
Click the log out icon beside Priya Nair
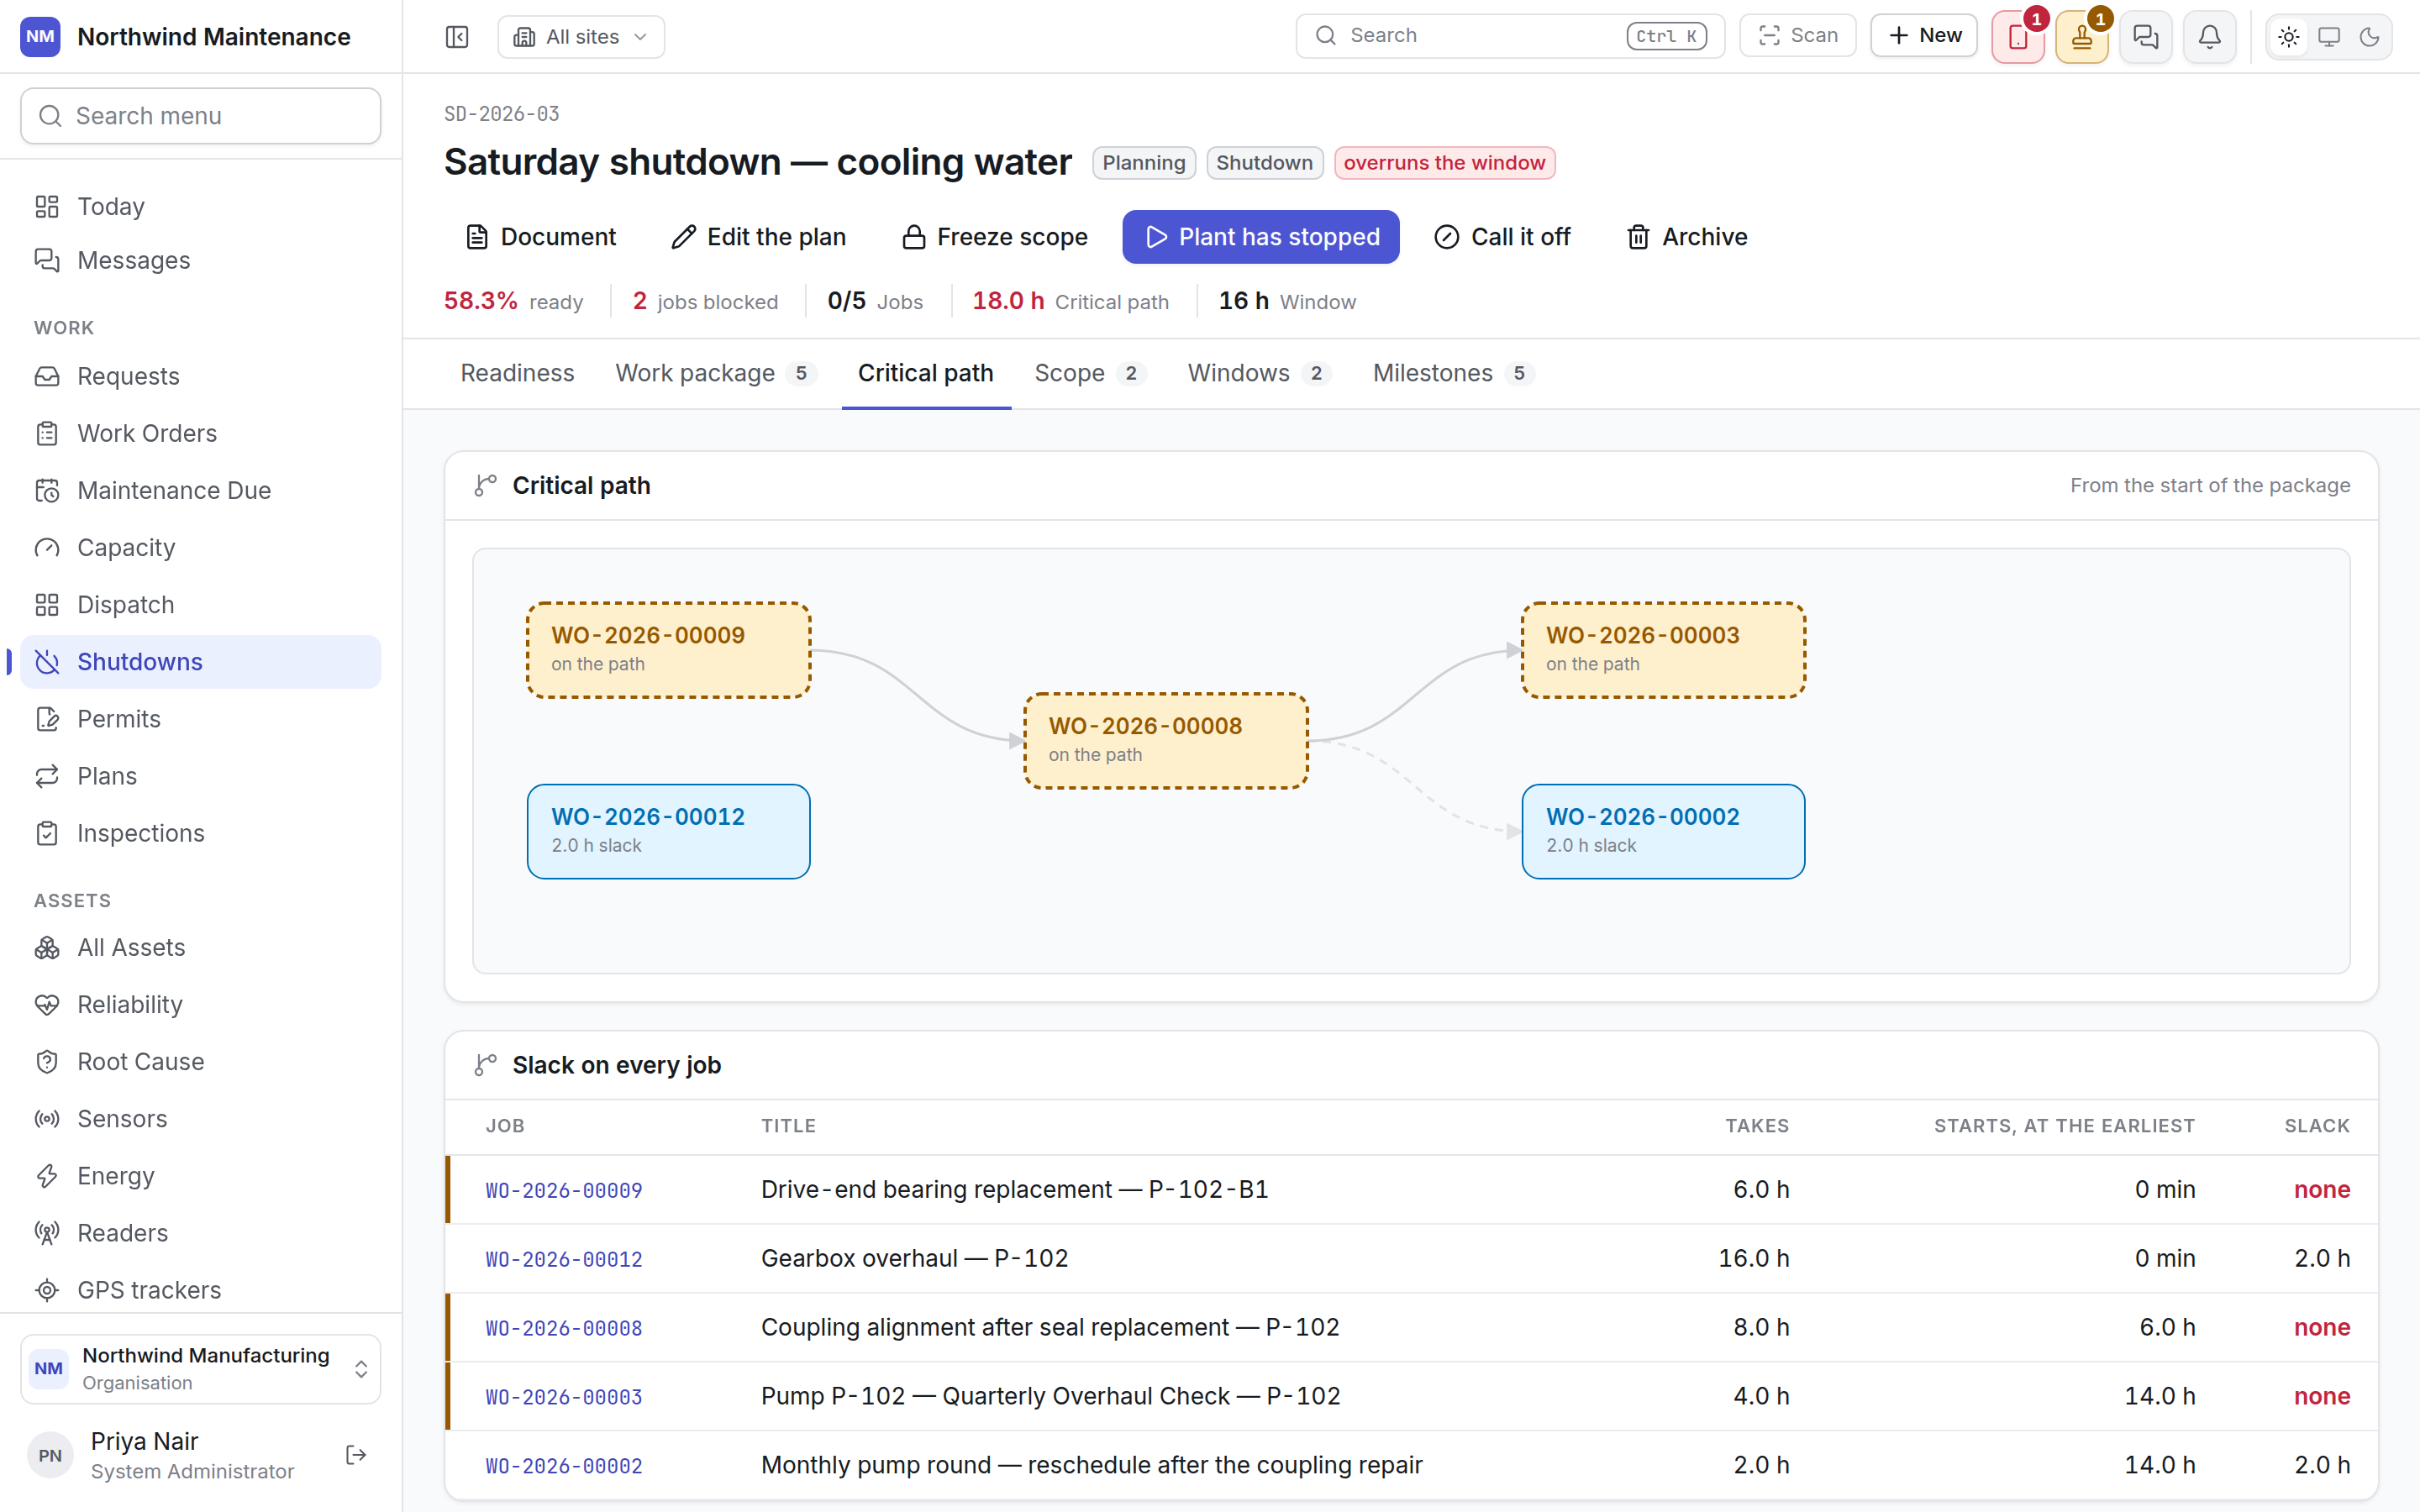pos(356,1455)
